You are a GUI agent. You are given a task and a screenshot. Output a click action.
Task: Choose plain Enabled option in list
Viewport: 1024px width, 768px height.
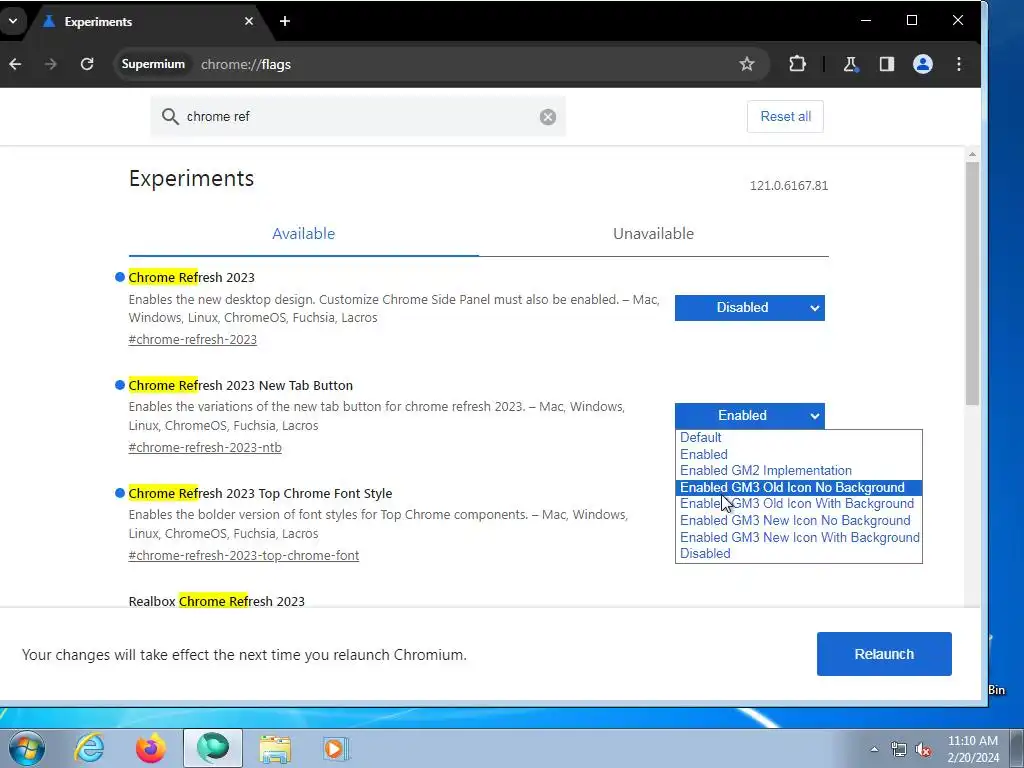[799, 455]
